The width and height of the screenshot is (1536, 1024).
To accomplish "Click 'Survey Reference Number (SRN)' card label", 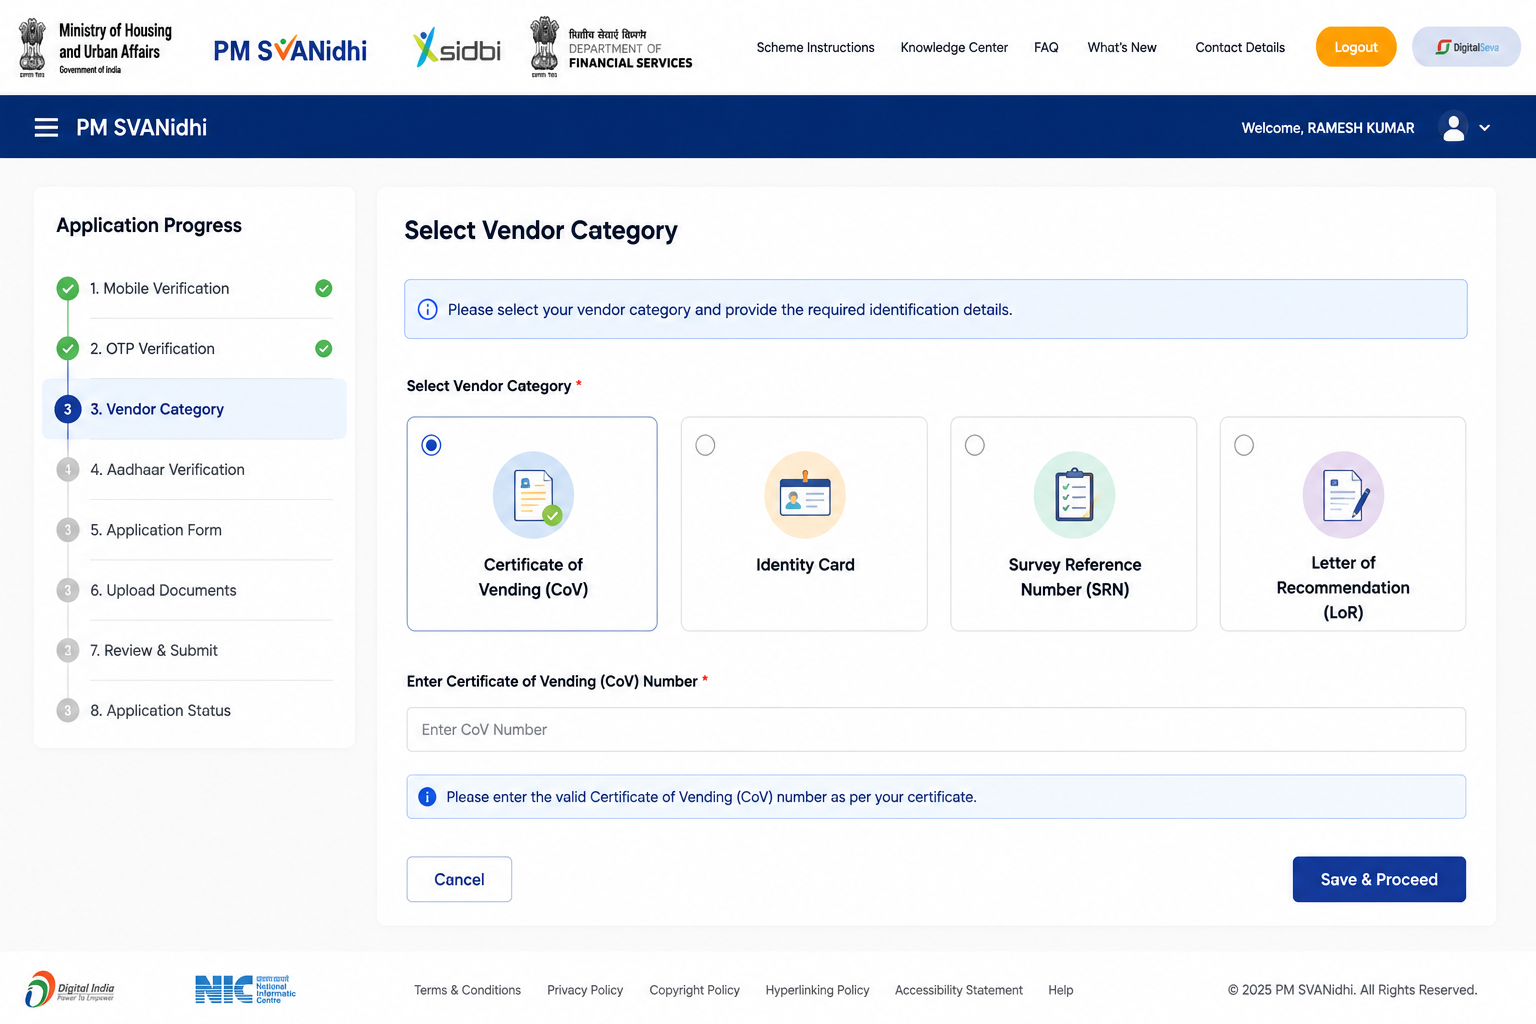I will pyautogui.click(x=1074, y=577).
